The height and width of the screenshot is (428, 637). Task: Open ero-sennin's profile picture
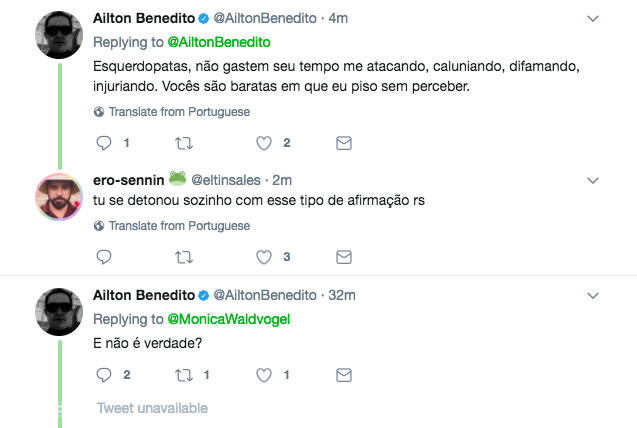(x=58, y=196)
